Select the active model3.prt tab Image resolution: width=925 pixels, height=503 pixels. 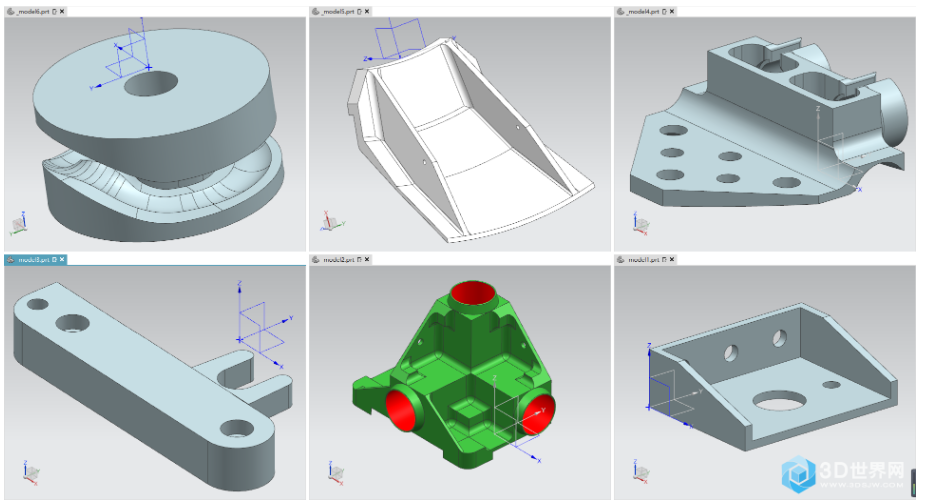[30, 260]
